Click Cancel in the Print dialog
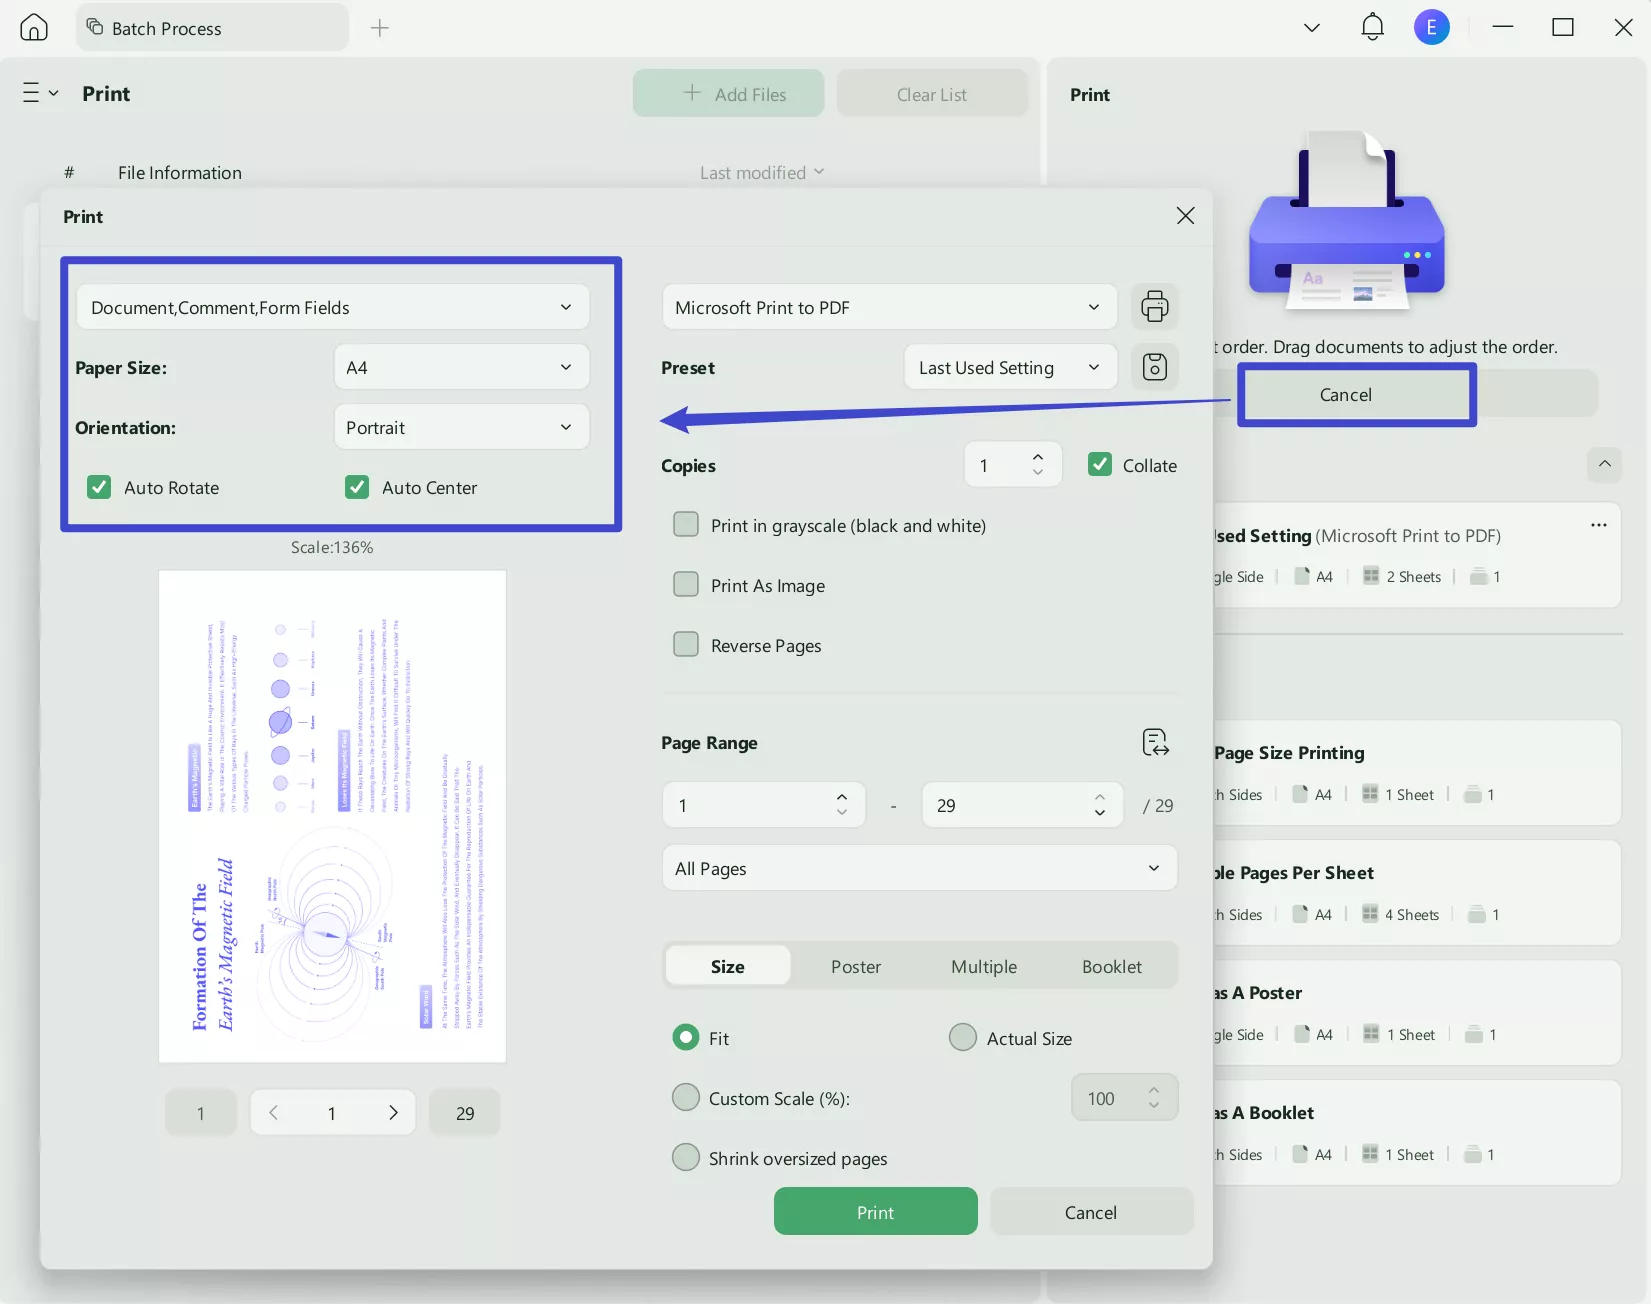The height and width of the screenshot is (1304, 1651). (x=1091, y=1212)
